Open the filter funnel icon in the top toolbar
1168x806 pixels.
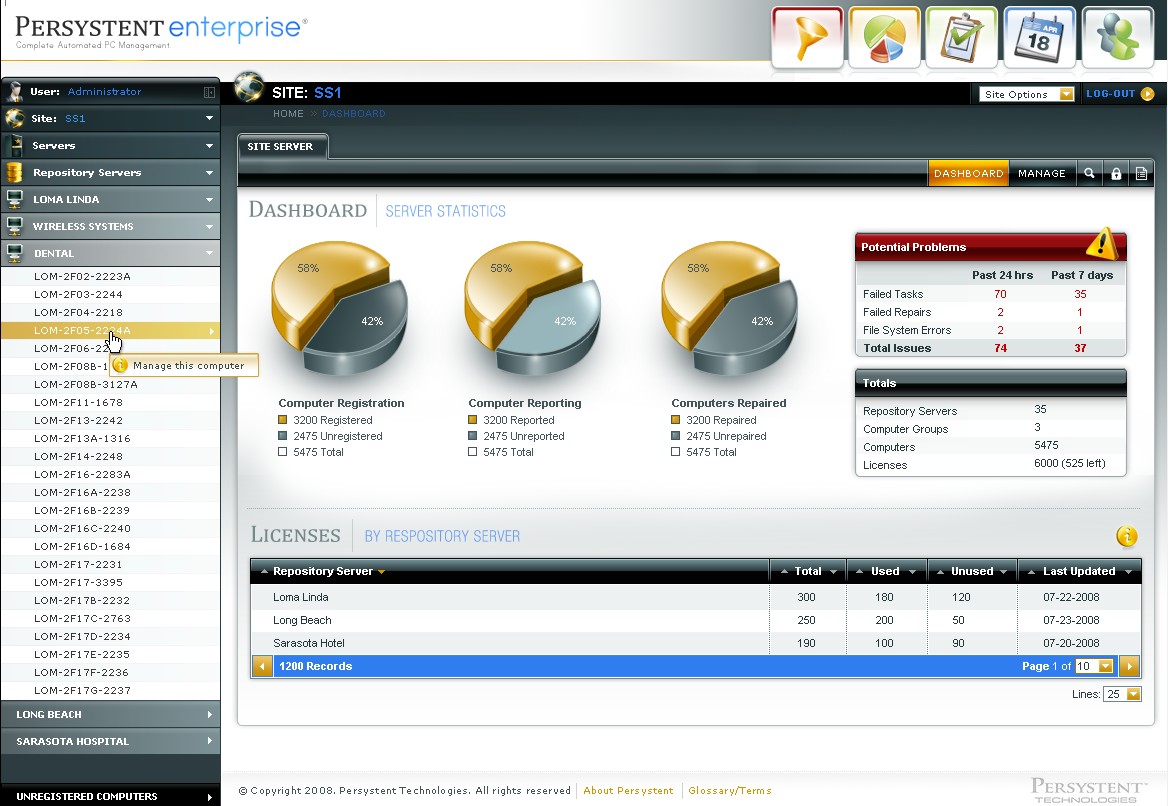point(806,37)
